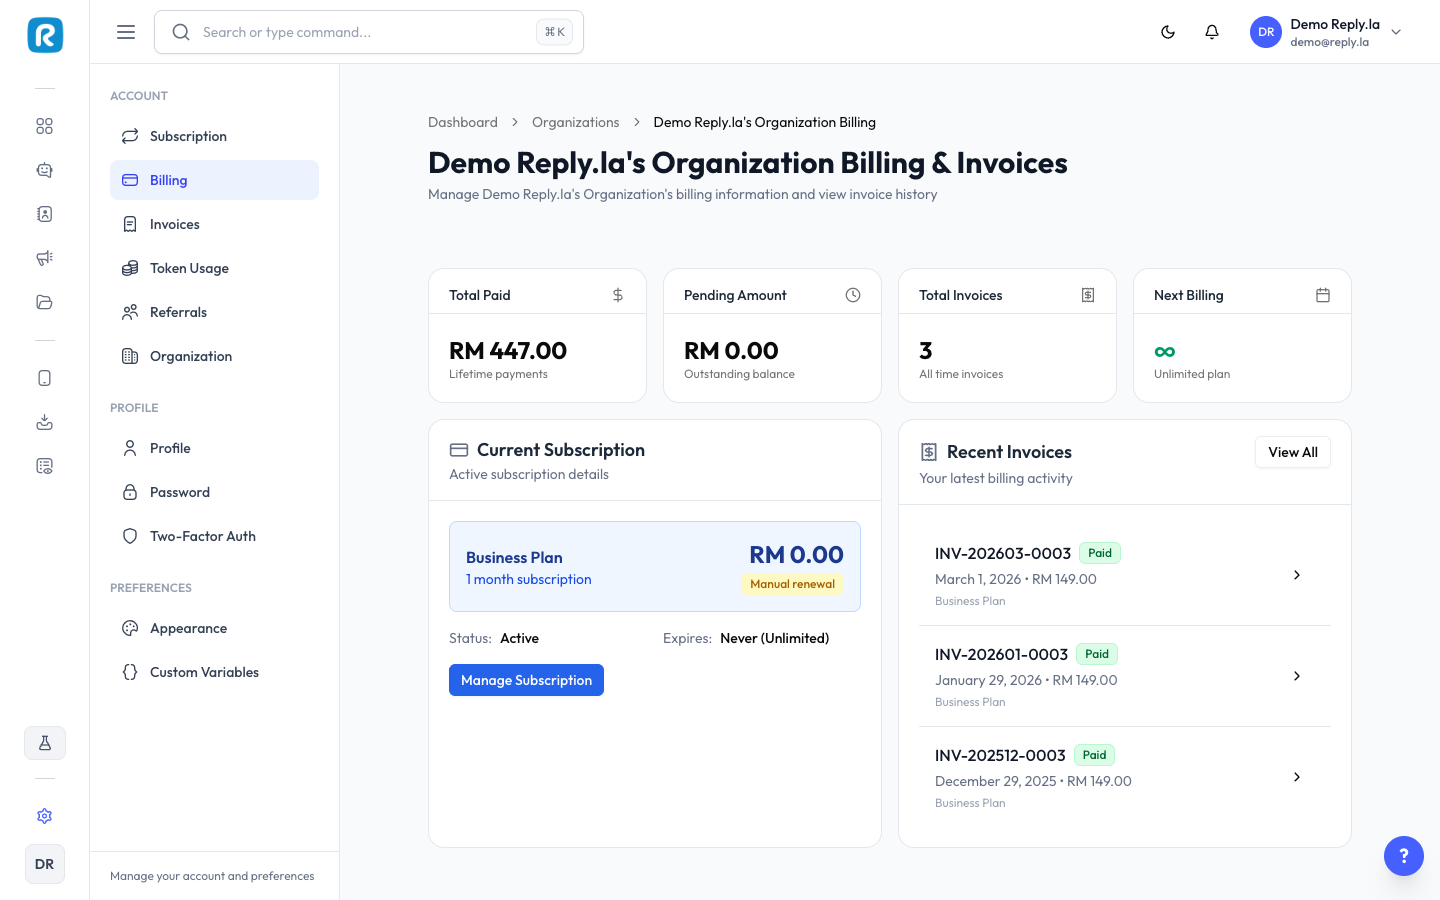Open Appearance preferences

pos(214,628)
